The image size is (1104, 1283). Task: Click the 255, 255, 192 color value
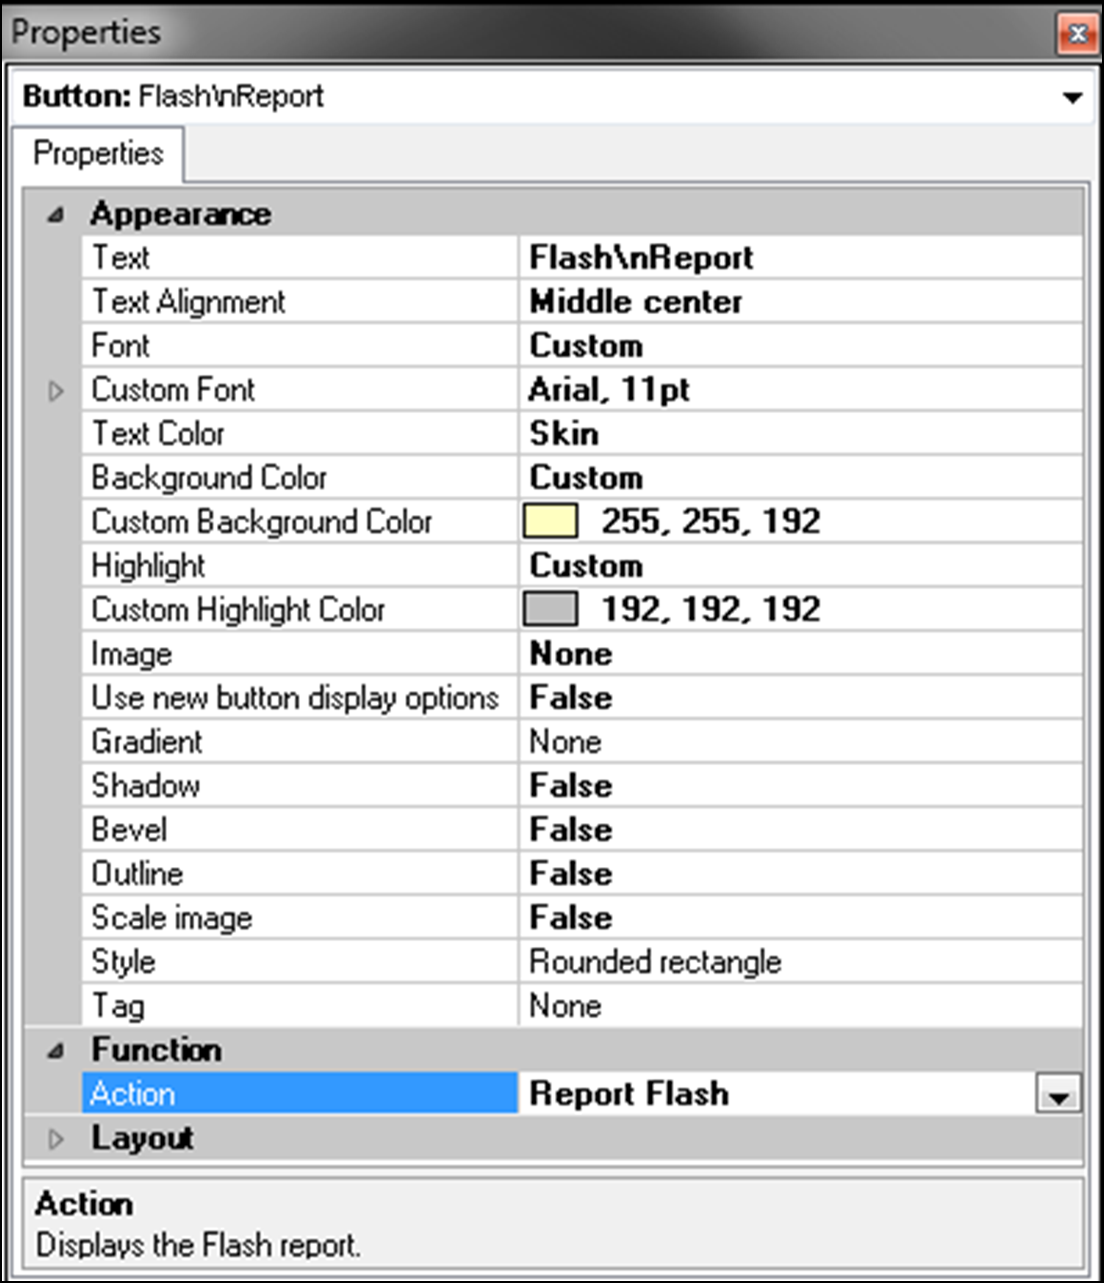(711, 521)
